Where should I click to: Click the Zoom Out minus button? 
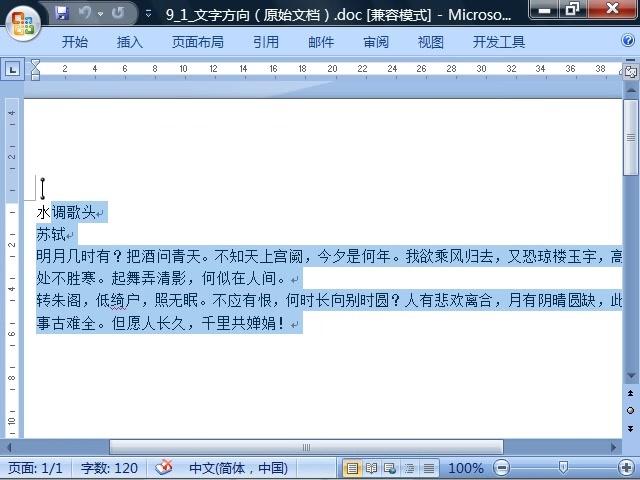[x=502, y=467]
